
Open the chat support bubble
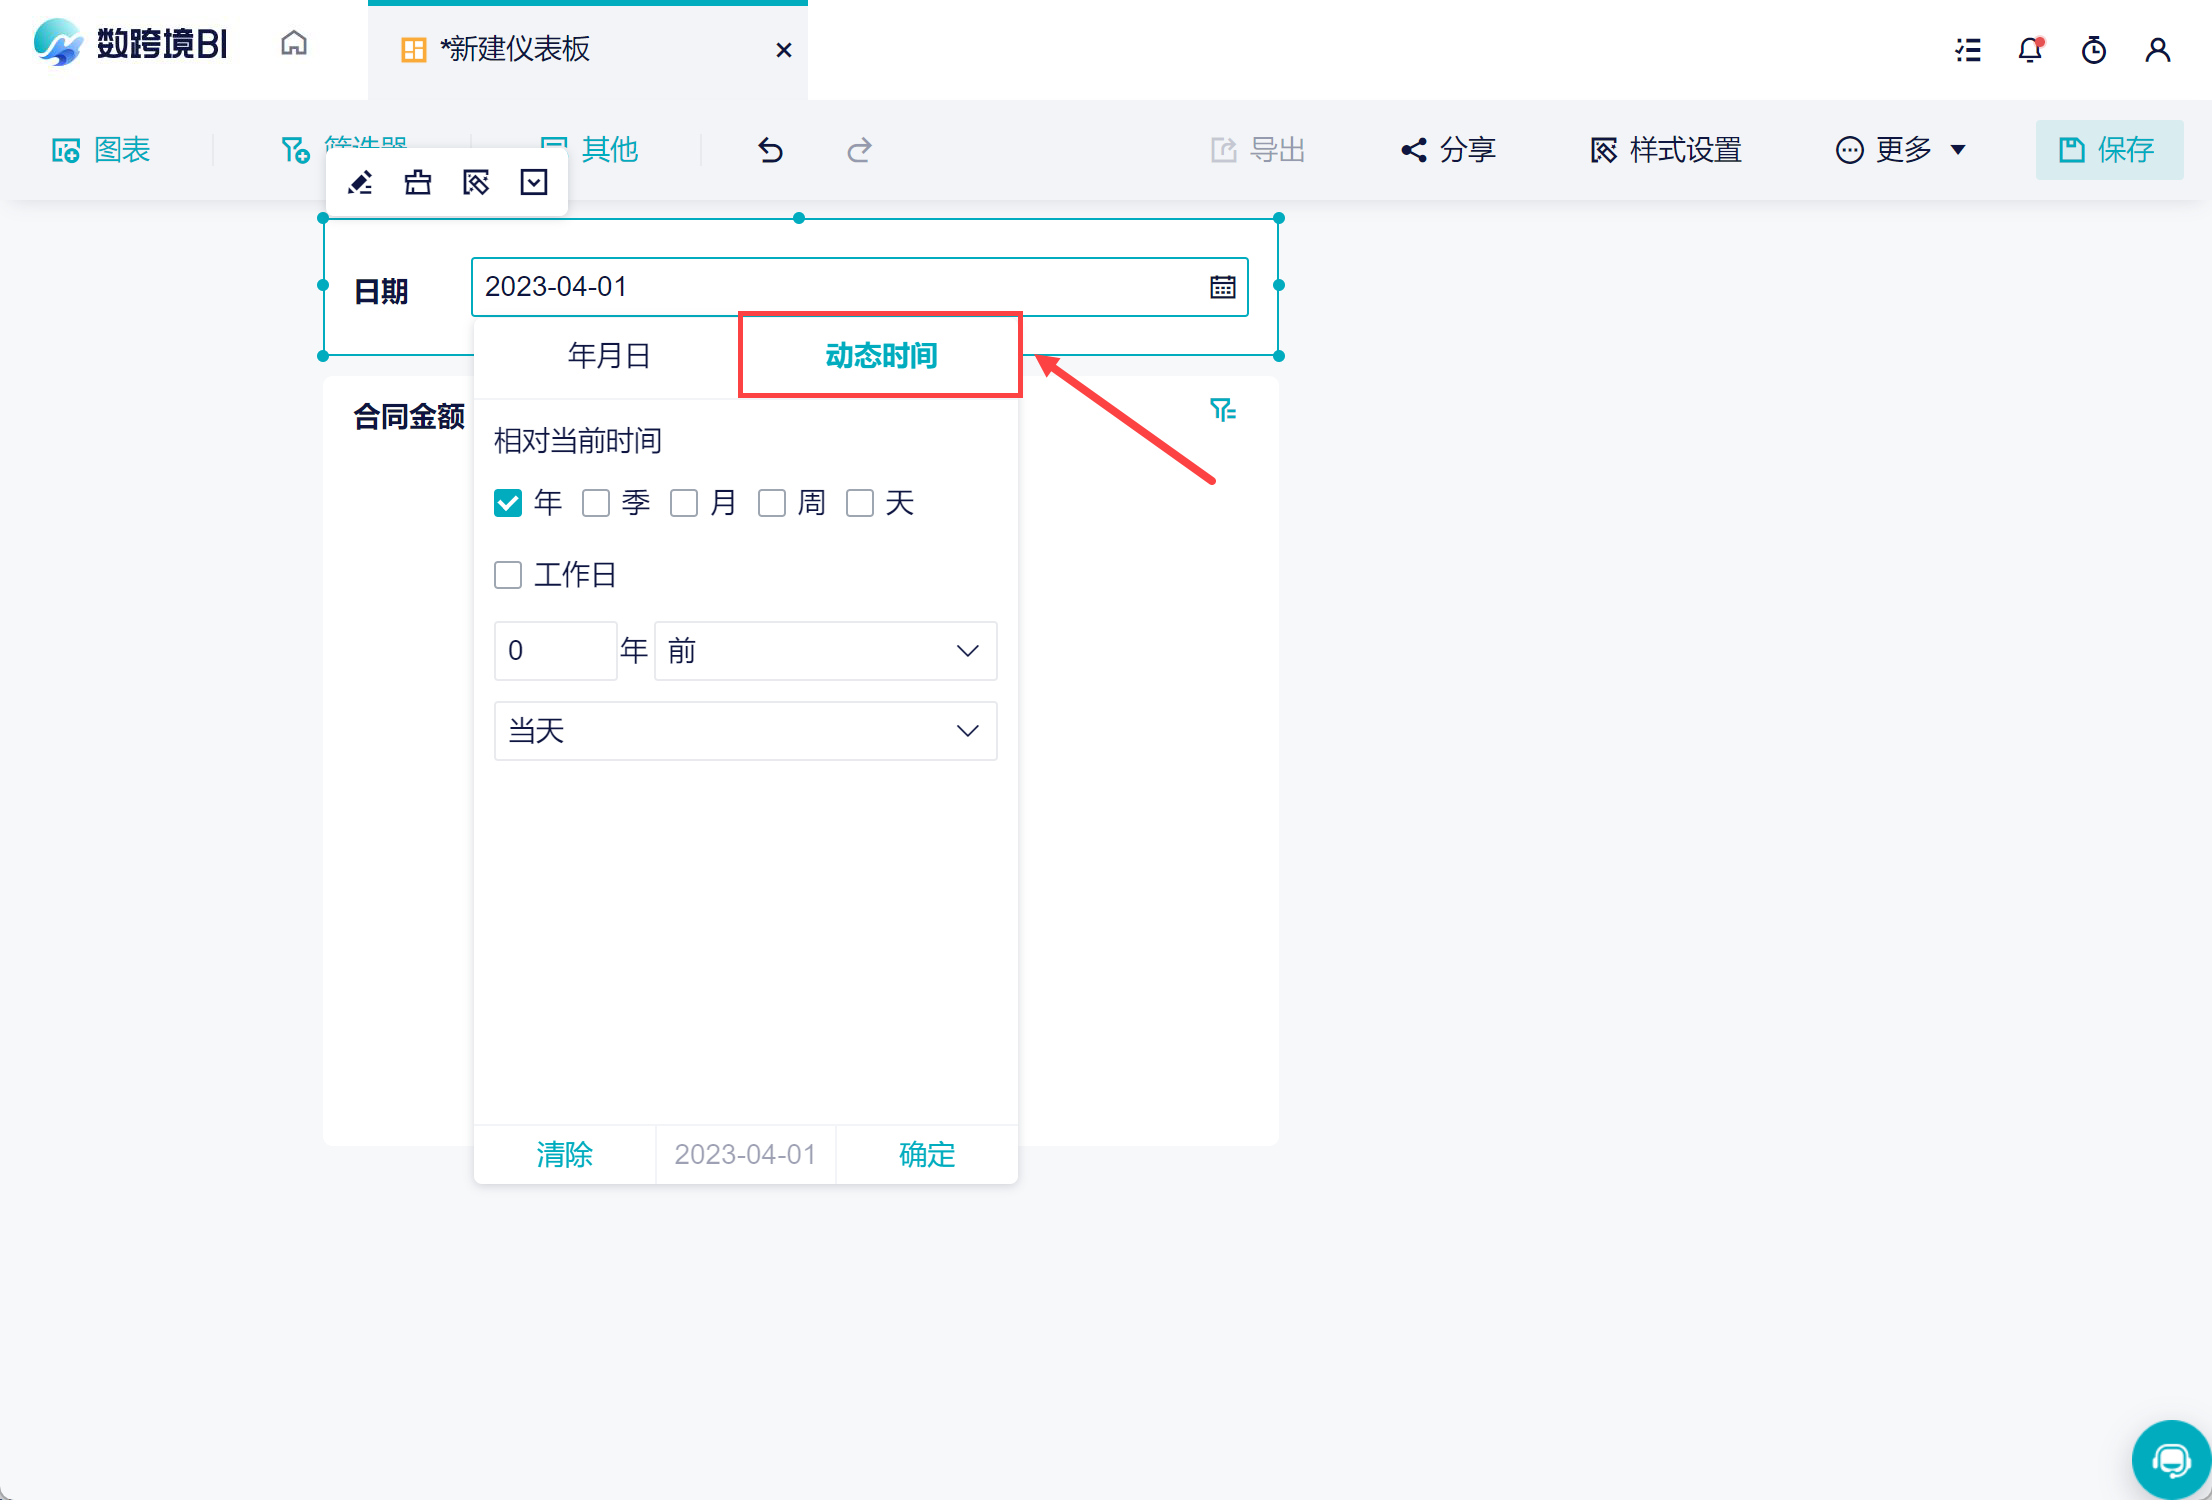pos(2170,1460)
